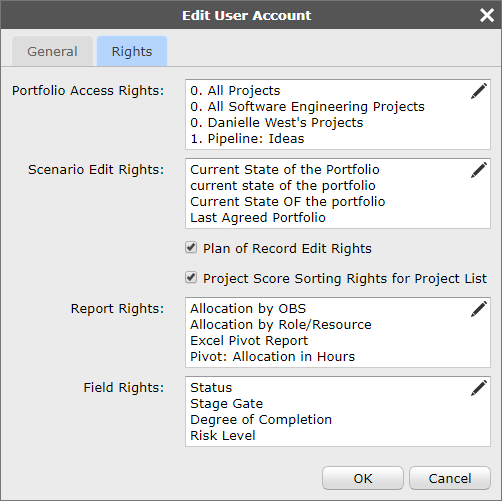Uncheck Plan of Record Edit Rights
This screenshot has height=501, width=502.
coord(191,248)
